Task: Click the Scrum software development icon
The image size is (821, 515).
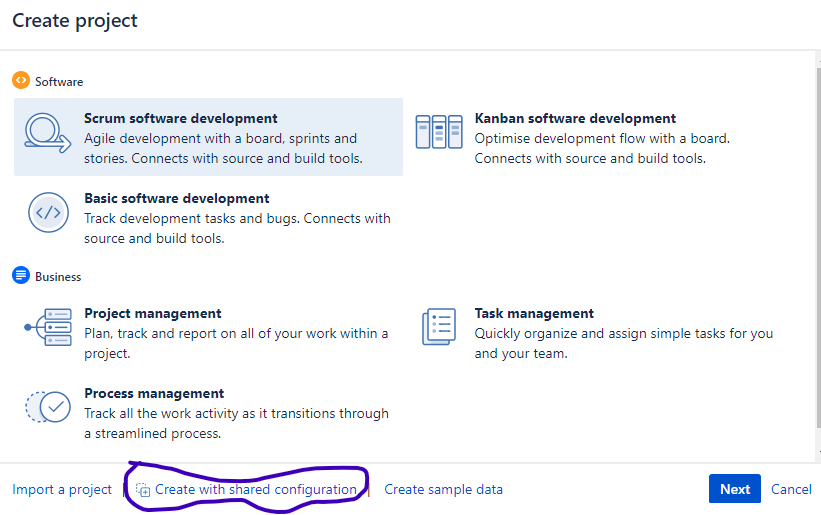Action: (48, 133)
